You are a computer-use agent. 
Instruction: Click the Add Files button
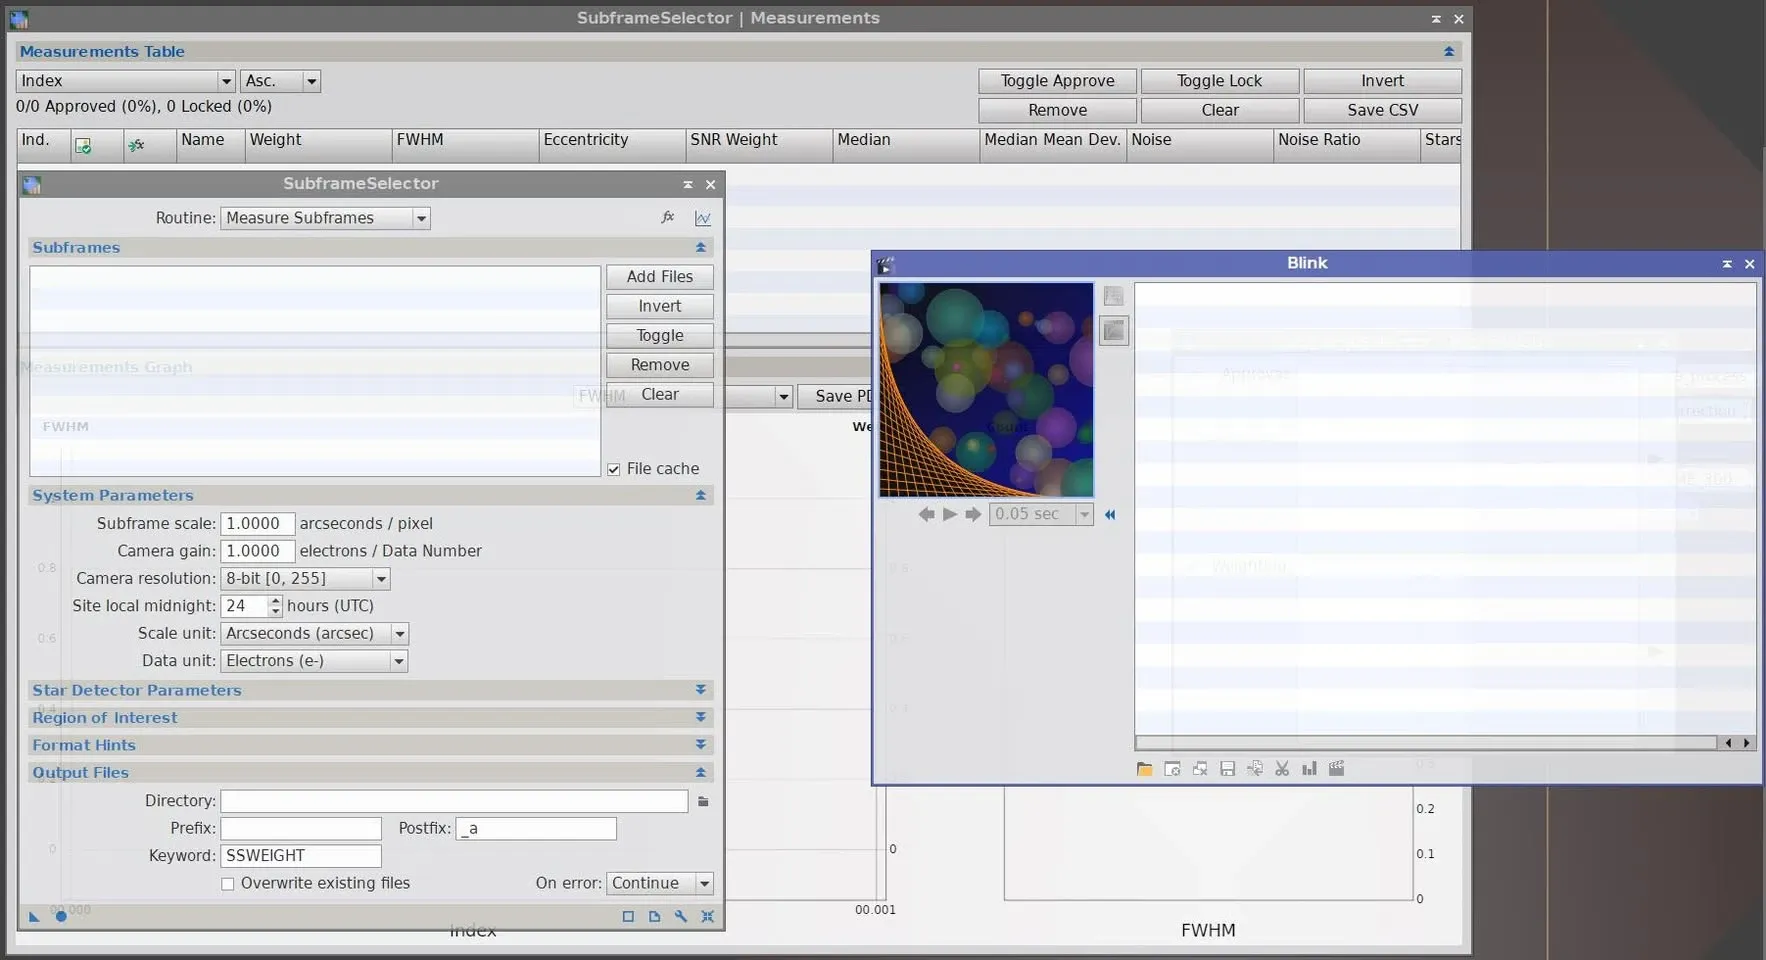(x=660, y=277)
